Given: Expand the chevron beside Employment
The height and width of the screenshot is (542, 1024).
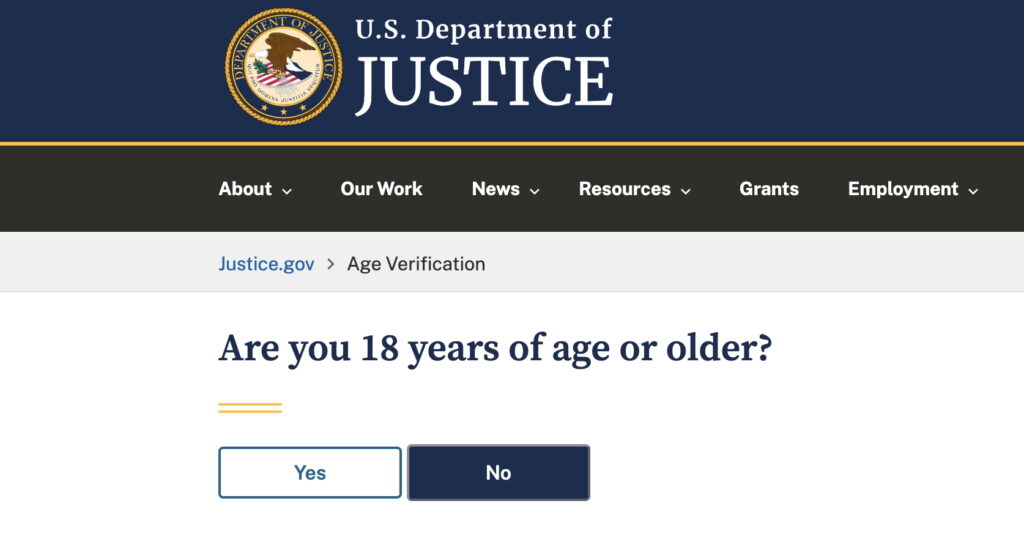Looking at the screenshot, I should [x=973, y=191].
